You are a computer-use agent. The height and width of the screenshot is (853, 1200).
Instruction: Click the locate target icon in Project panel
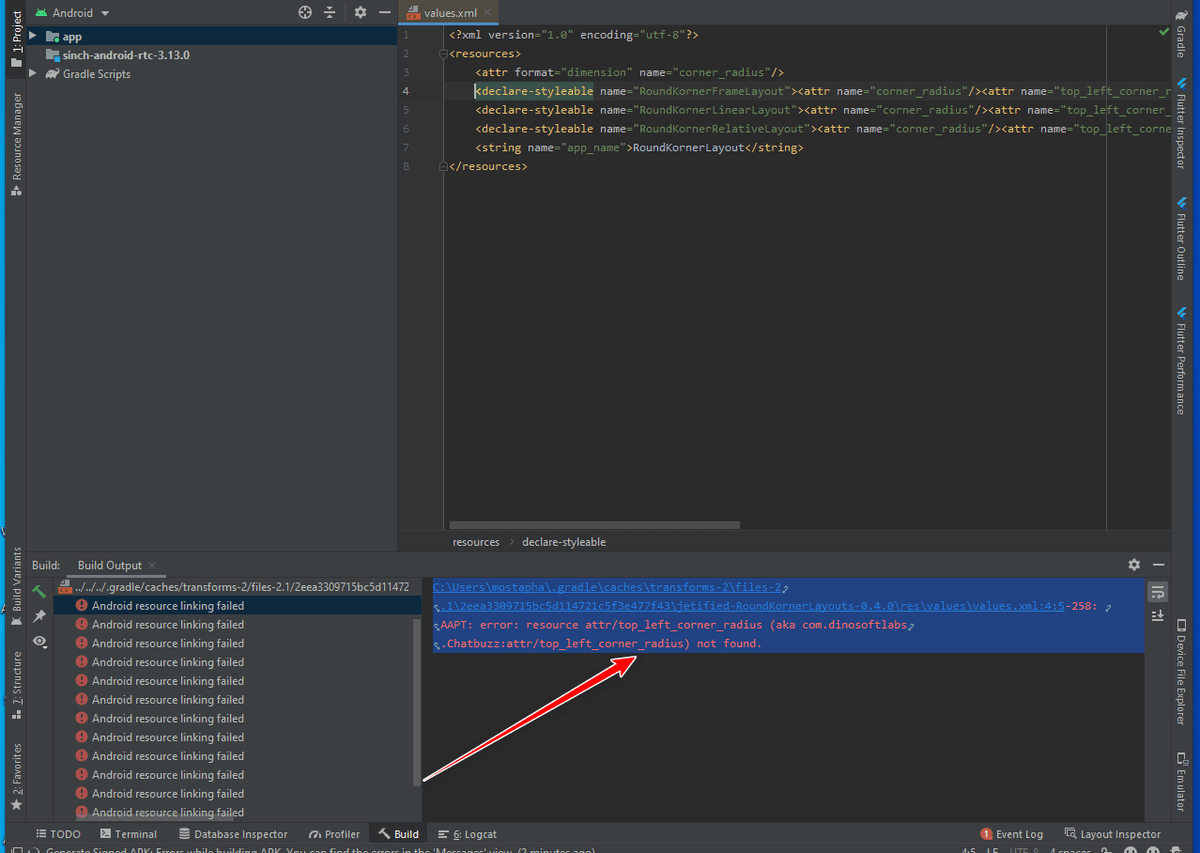[x=306, y=13]
